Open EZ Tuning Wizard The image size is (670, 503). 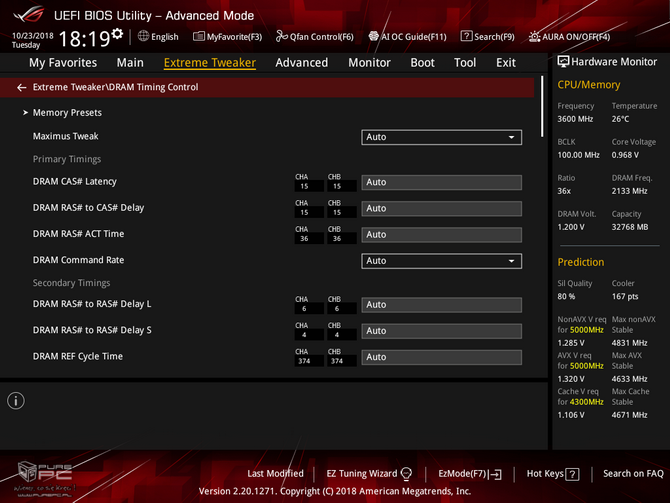click(x=369, y=474)
